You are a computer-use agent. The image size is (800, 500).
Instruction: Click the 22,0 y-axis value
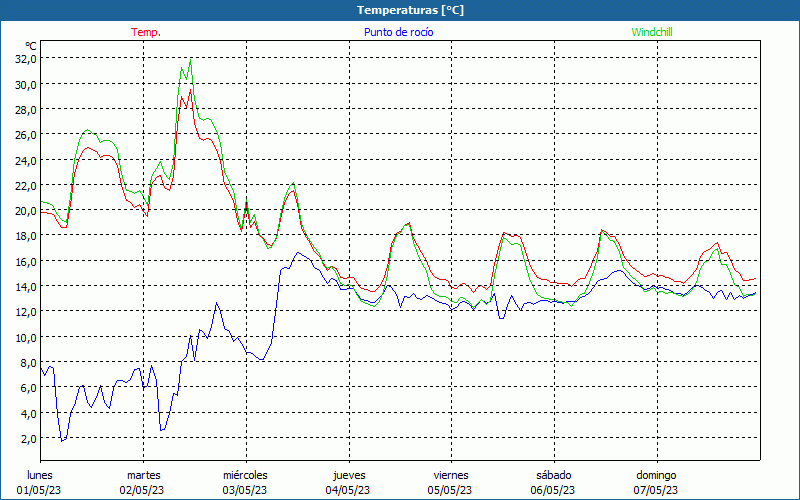click(x=26, y=185)
